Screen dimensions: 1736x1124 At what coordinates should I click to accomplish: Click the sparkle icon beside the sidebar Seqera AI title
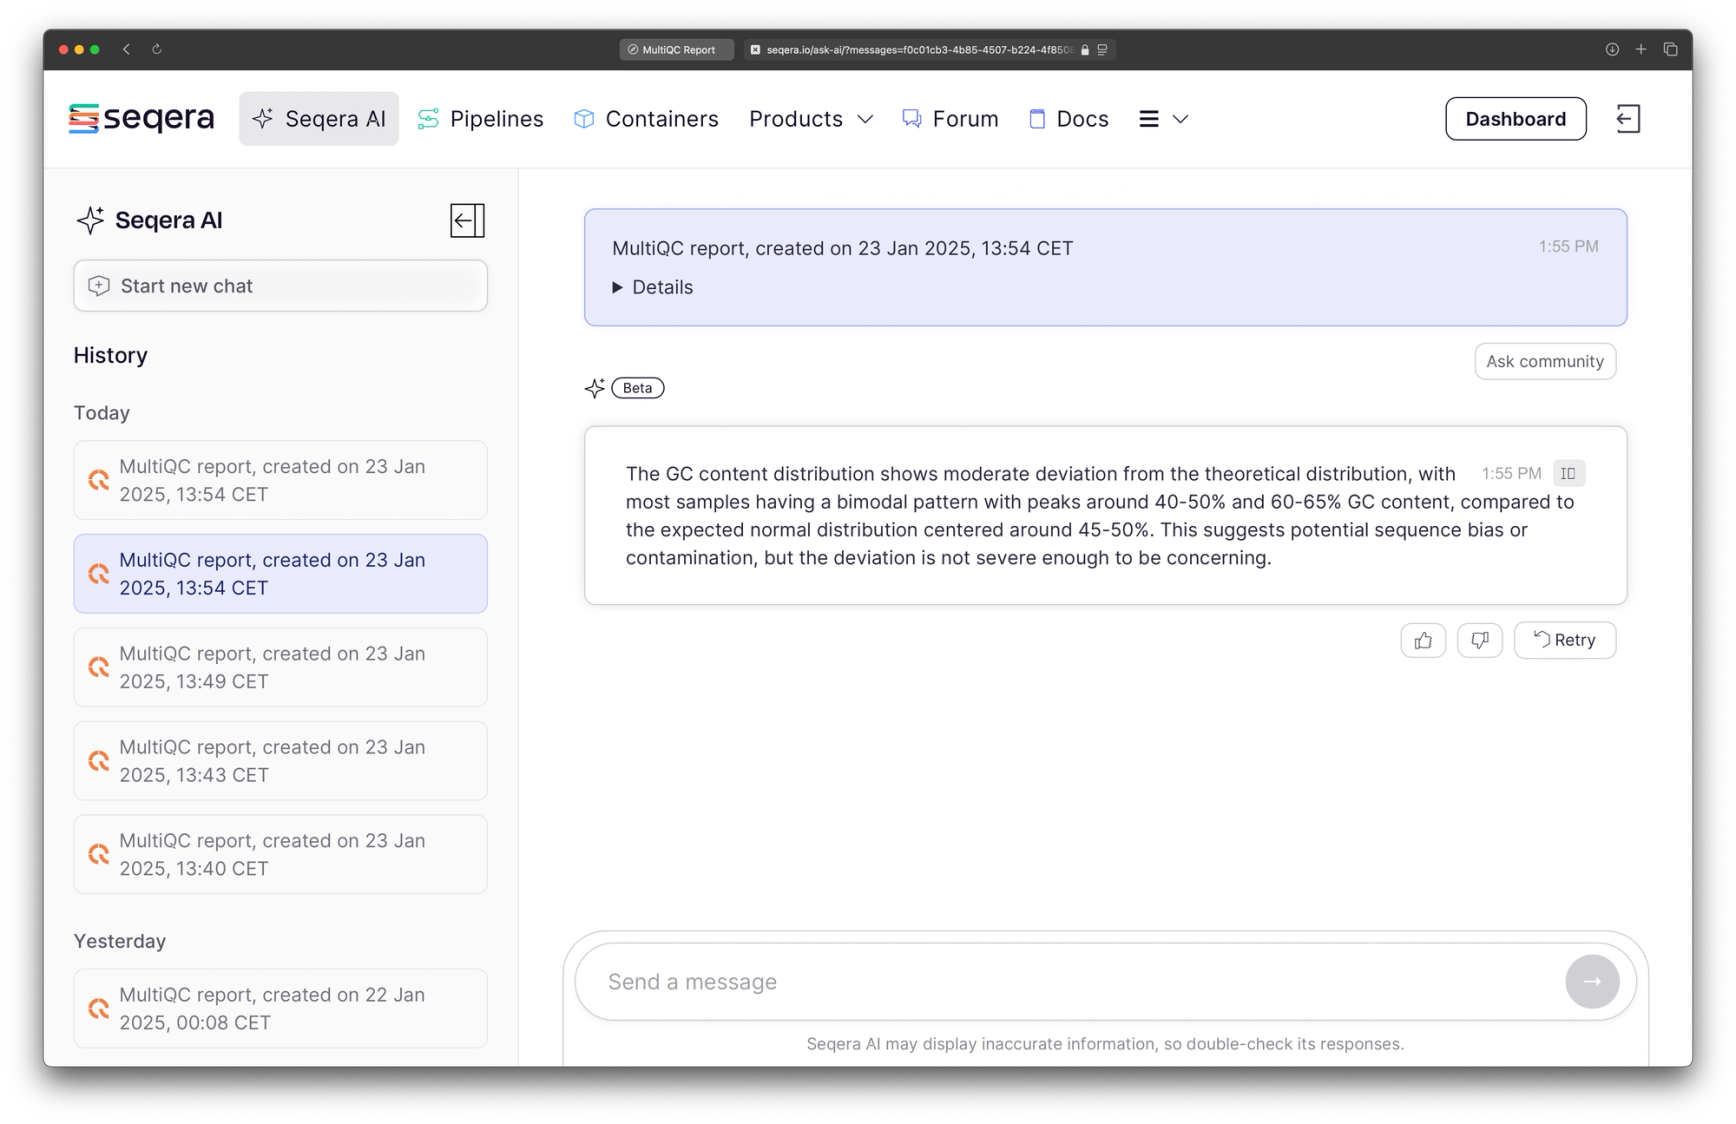coord(90,220)
